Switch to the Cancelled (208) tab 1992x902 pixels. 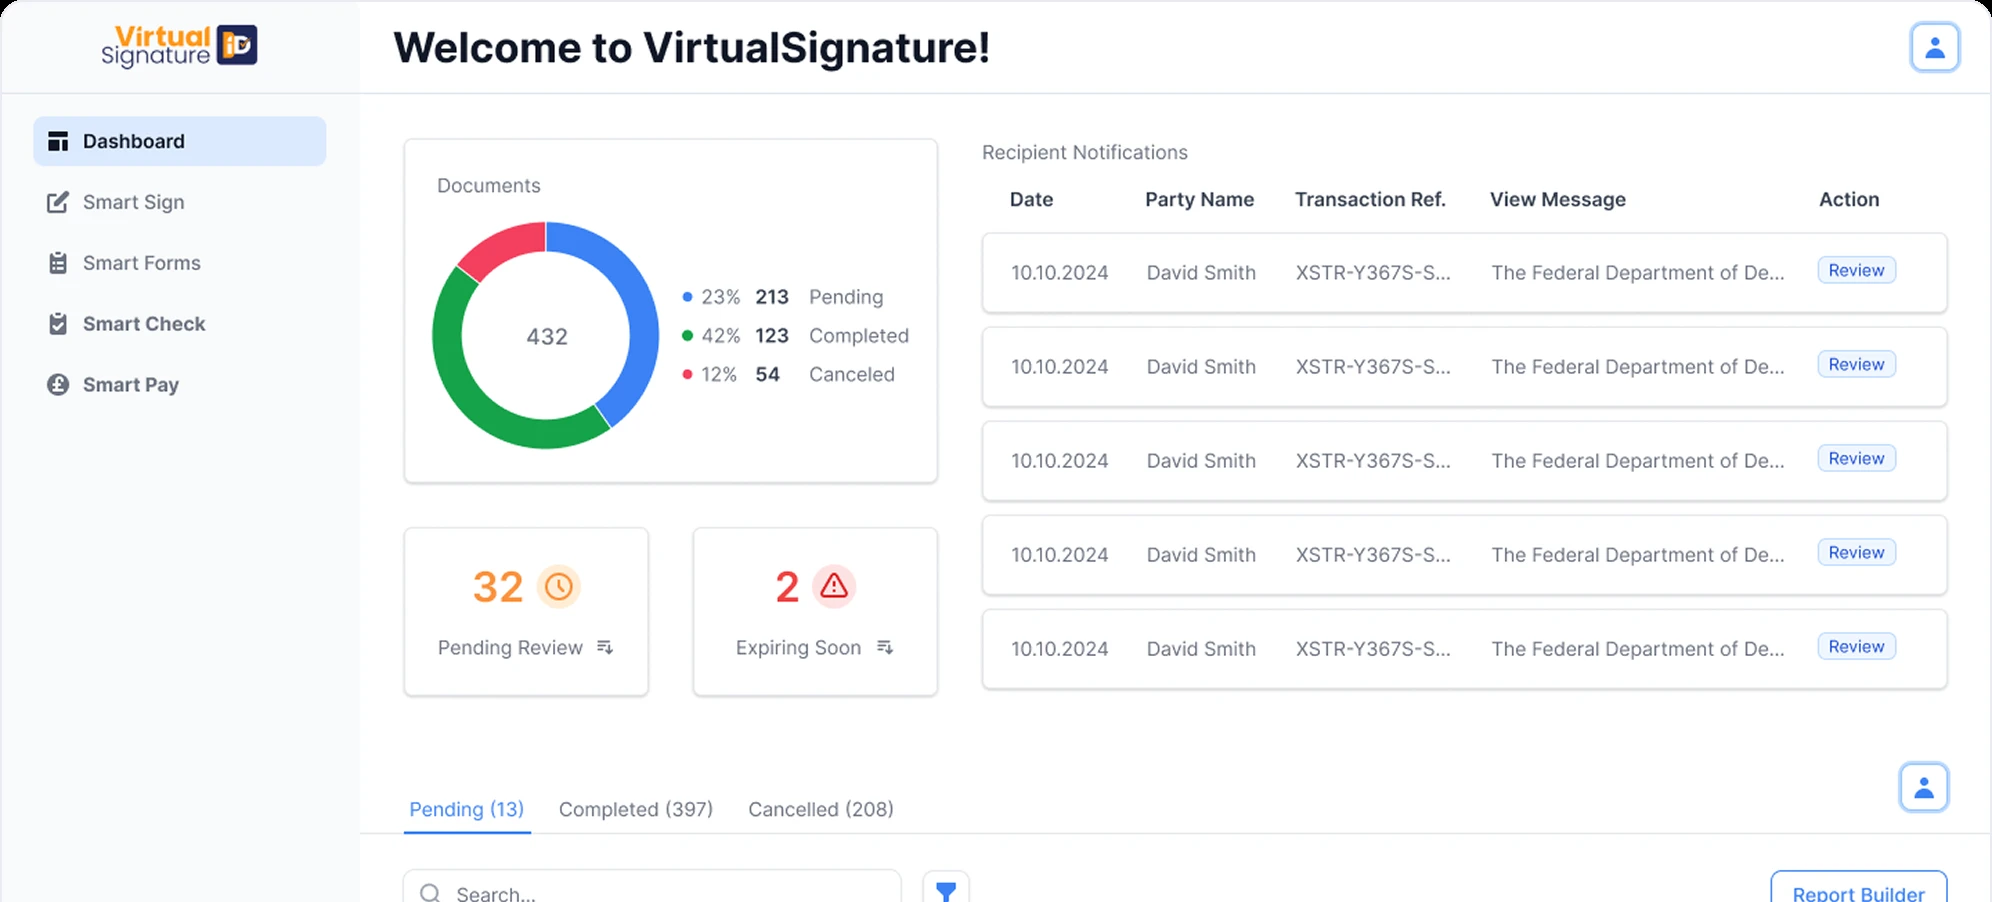coord(819,809)
